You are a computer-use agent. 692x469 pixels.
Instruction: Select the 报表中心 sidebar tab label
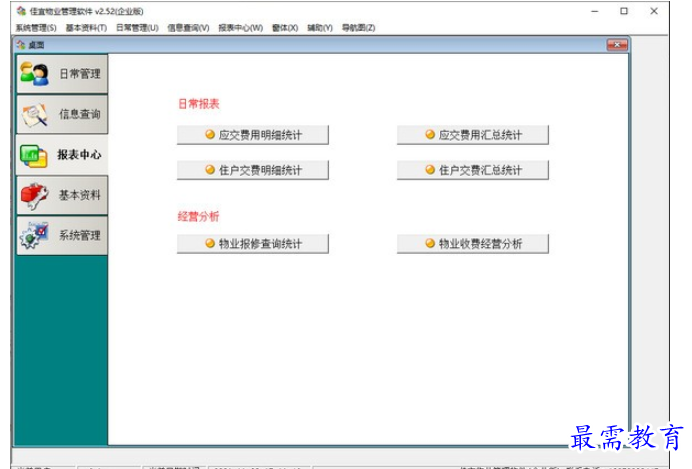[79, 155]
